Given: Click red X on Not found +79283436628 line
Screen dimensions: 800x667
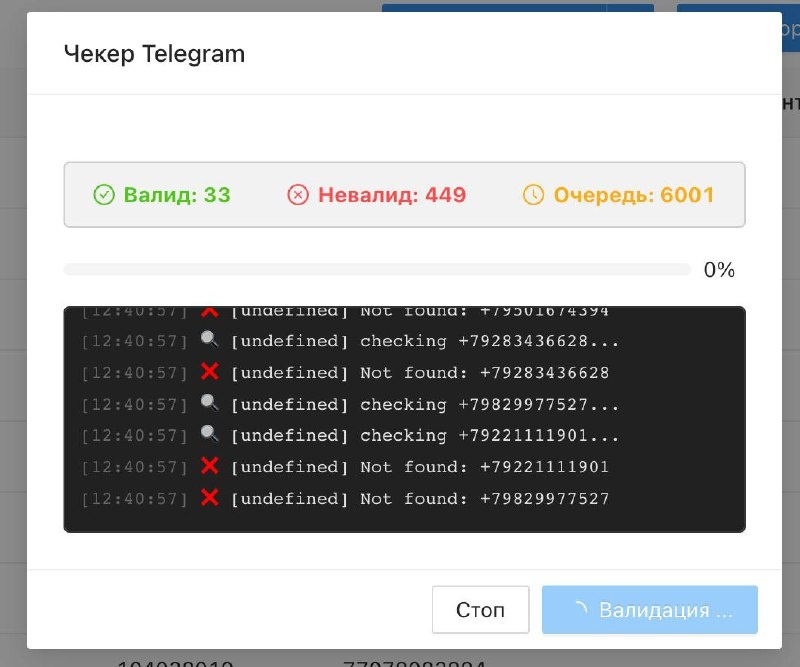Looking at the screenshot, I should (x=210, y=372).
